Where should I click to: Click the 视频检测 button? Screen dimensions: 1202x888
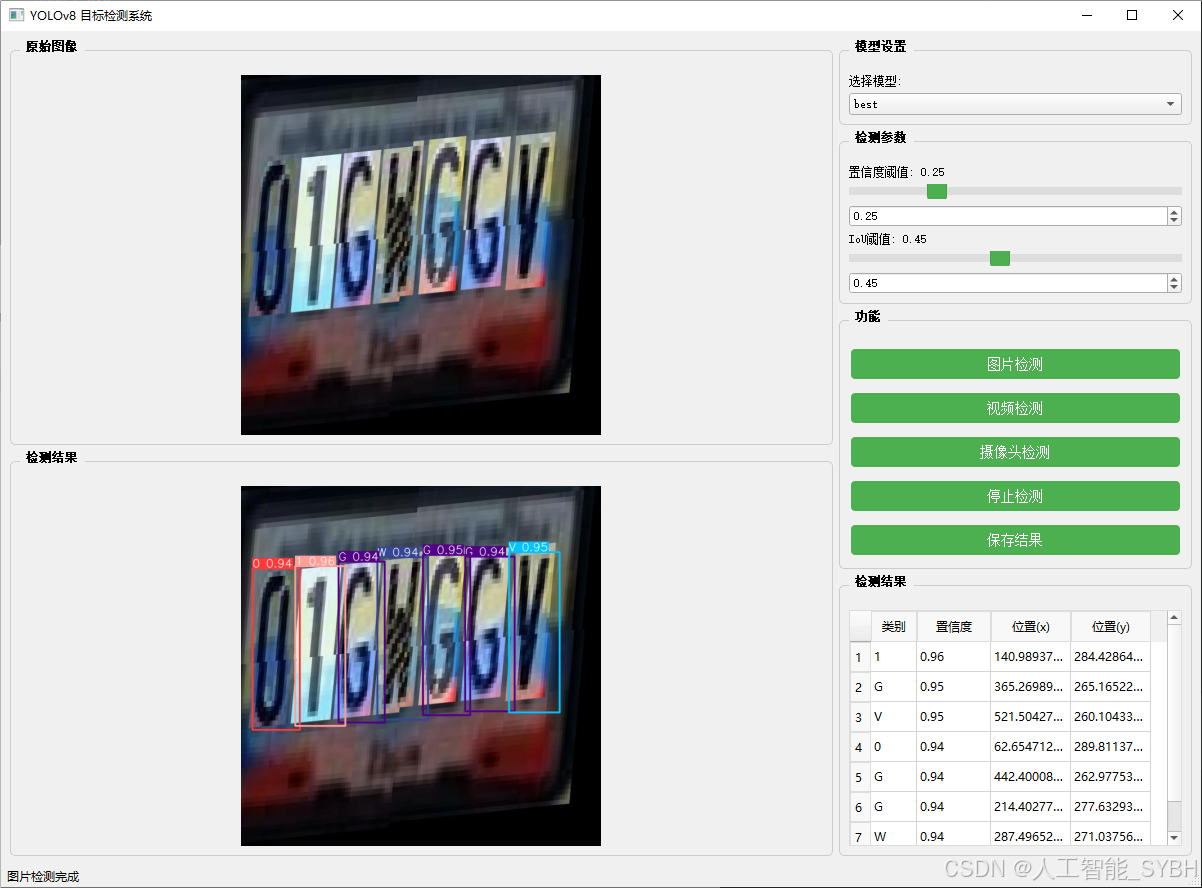(x=1014, y=408)
